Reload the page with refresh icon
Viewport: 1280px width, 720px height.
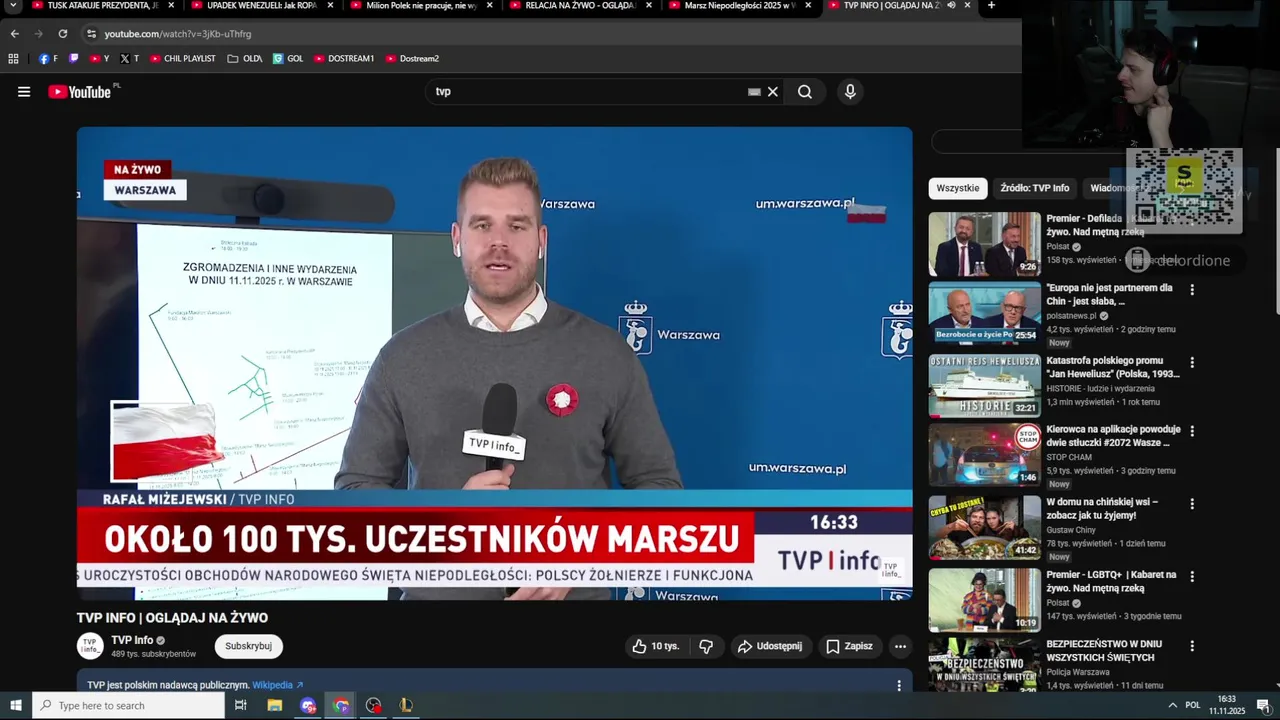click(x=62, y=34)
